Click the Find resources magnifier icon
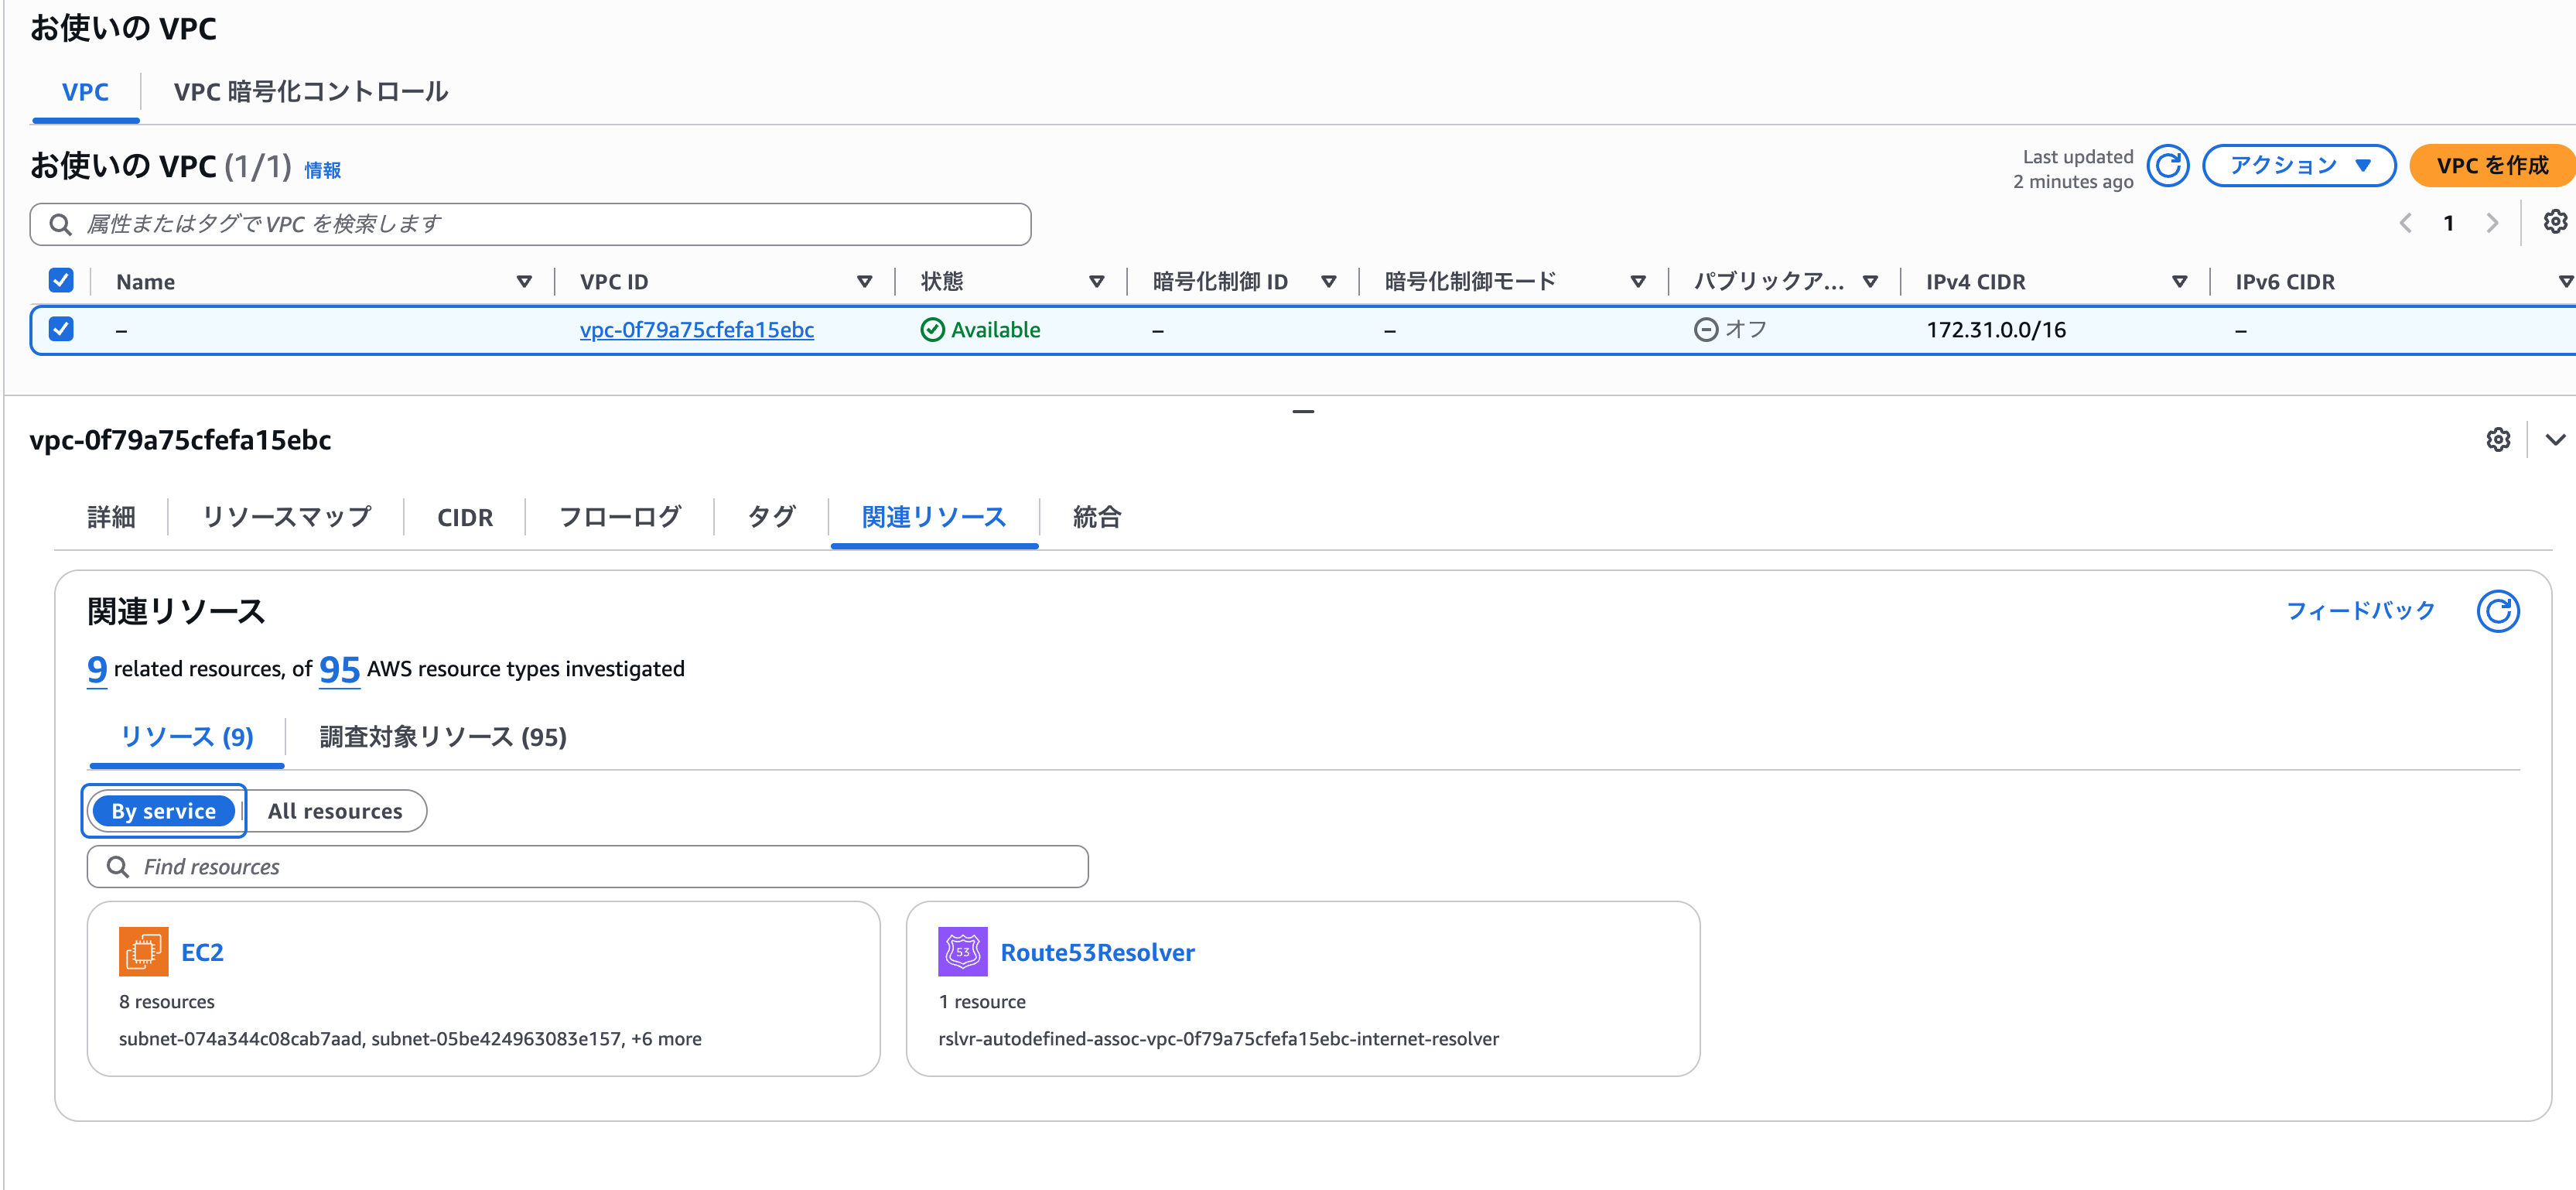Image resolution: width=2576 pixels, height=1190 pixels. (117, 867)
